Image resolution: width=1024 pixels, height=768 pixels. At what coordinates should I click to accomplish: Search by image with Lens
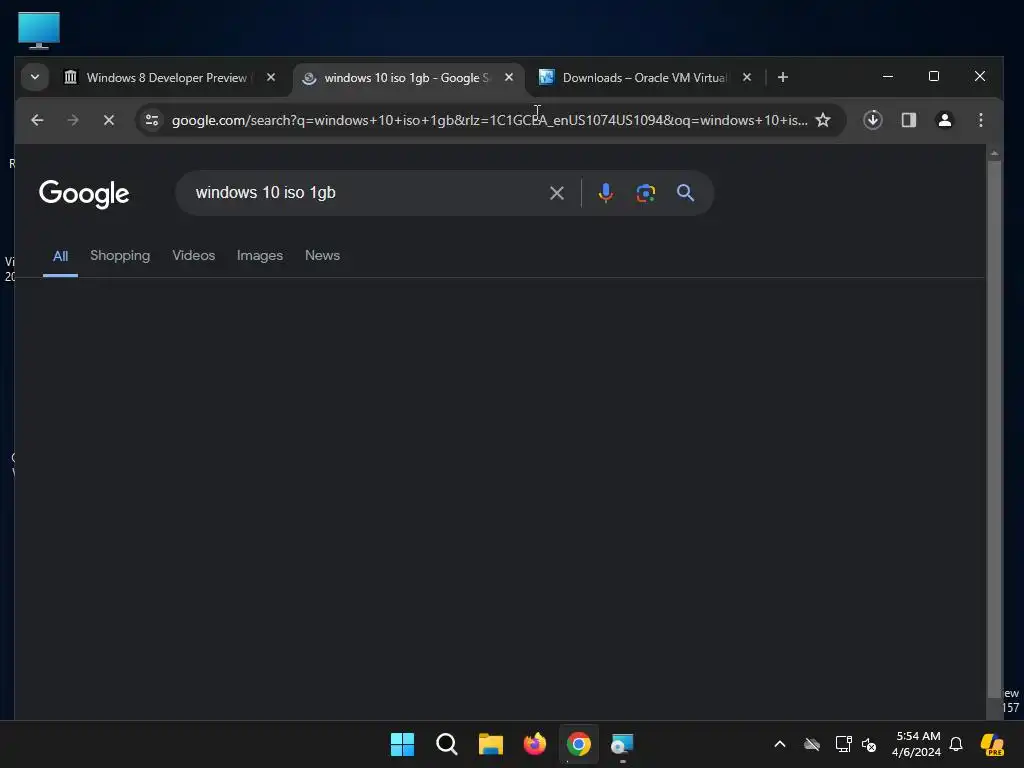(x=646, y=193)
